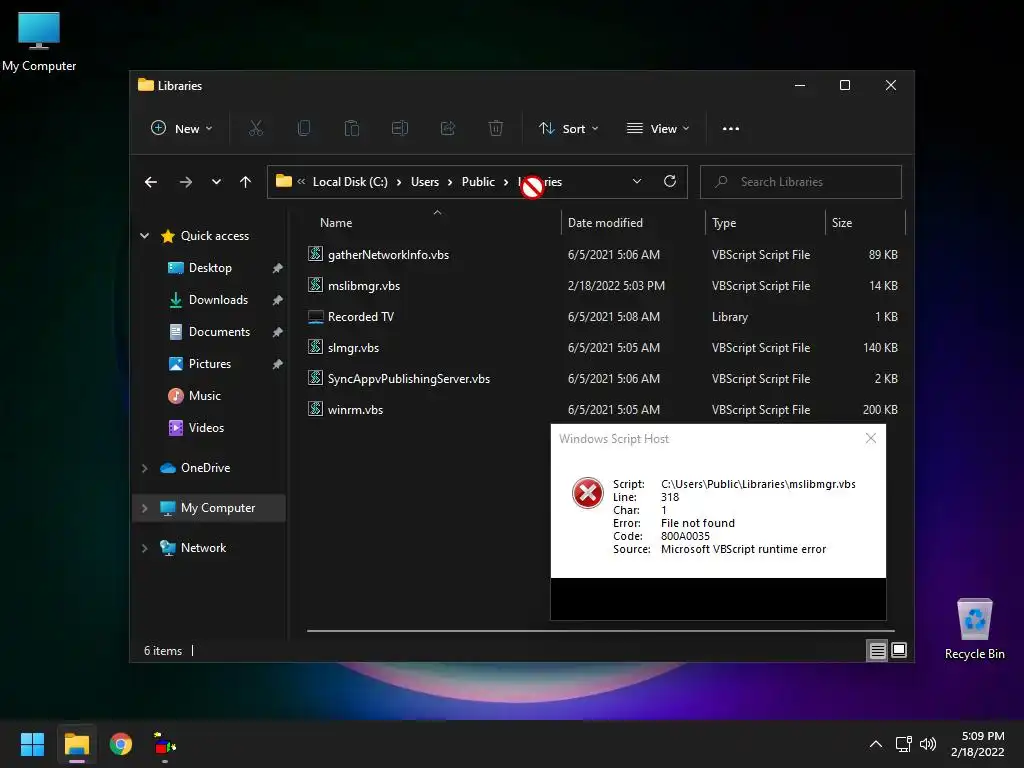The width and height of the screenshot is (1024, 768).
Task: Switch to details view icon in status bar
Action: pyautogui.click(x=877, y=650)
